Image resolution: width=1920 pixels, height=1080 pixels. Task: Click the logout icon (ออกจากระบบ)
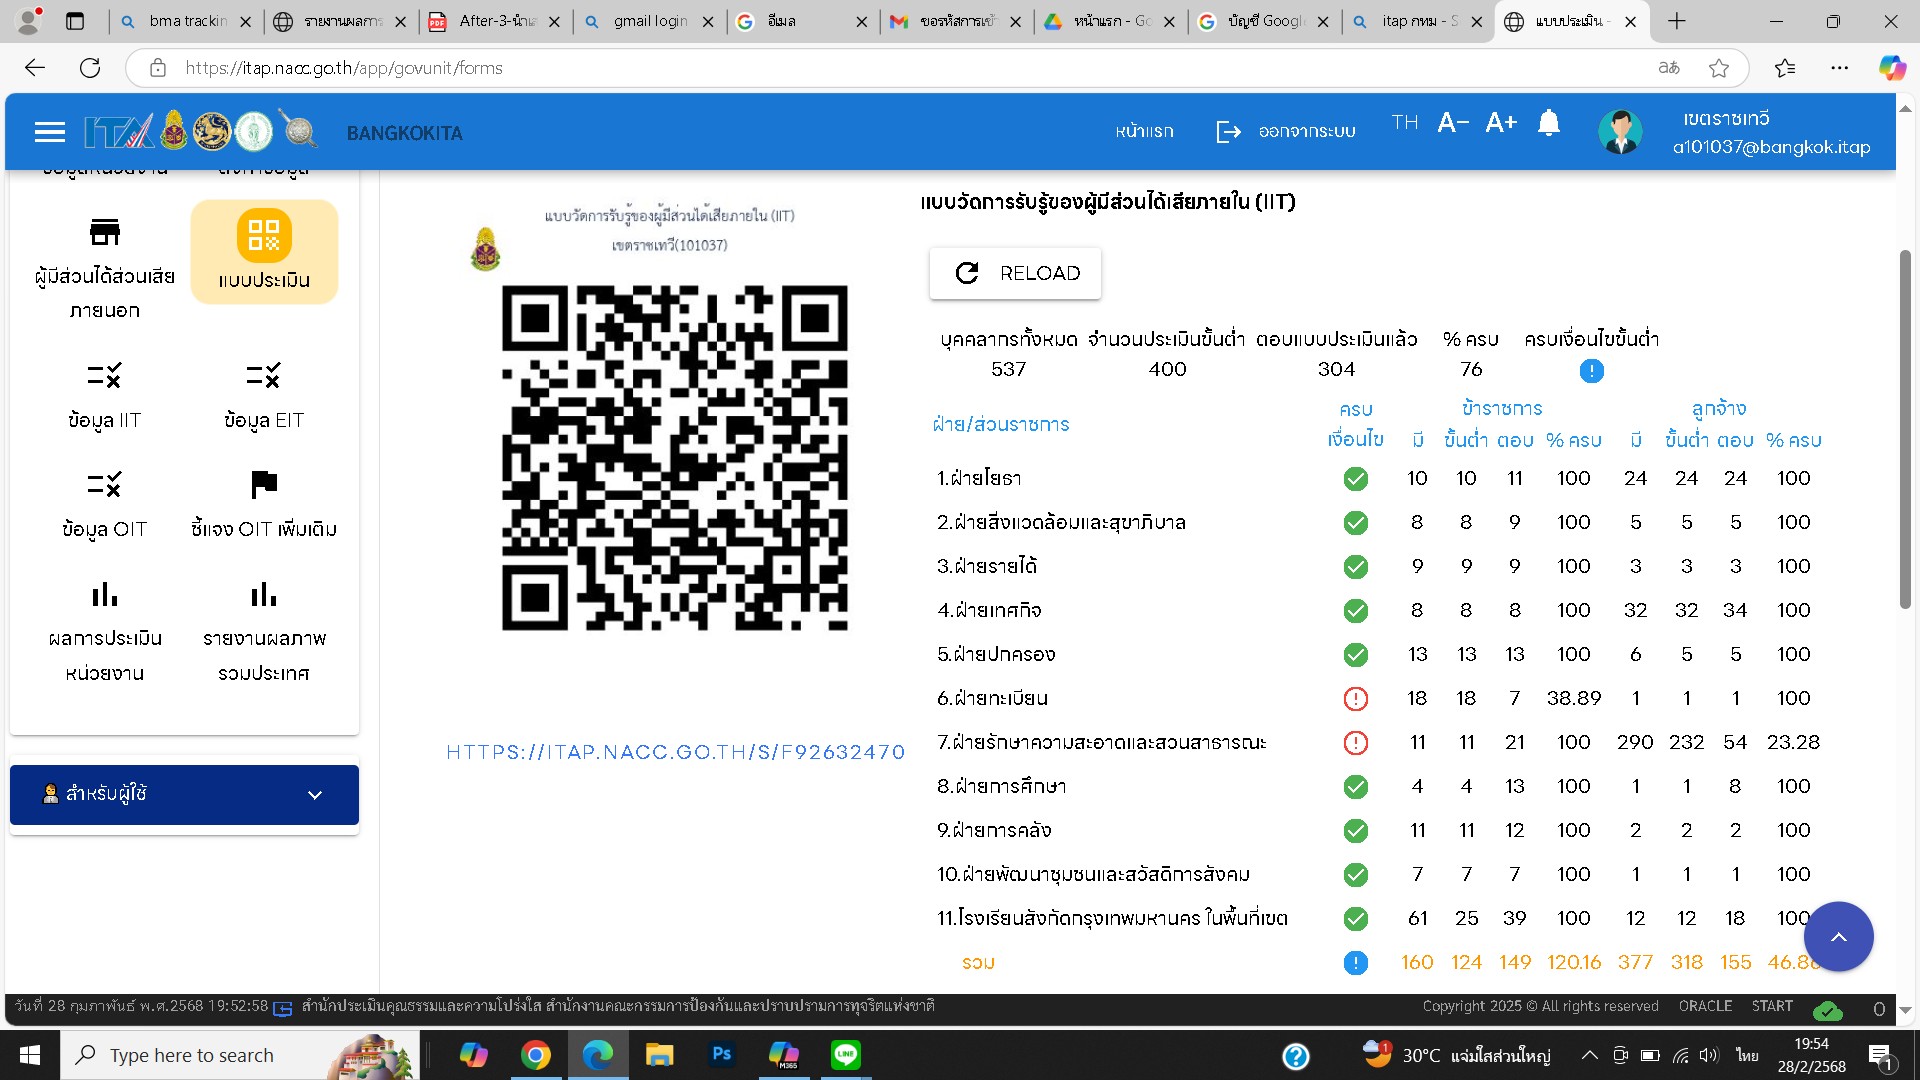[x=1227, y=132]
